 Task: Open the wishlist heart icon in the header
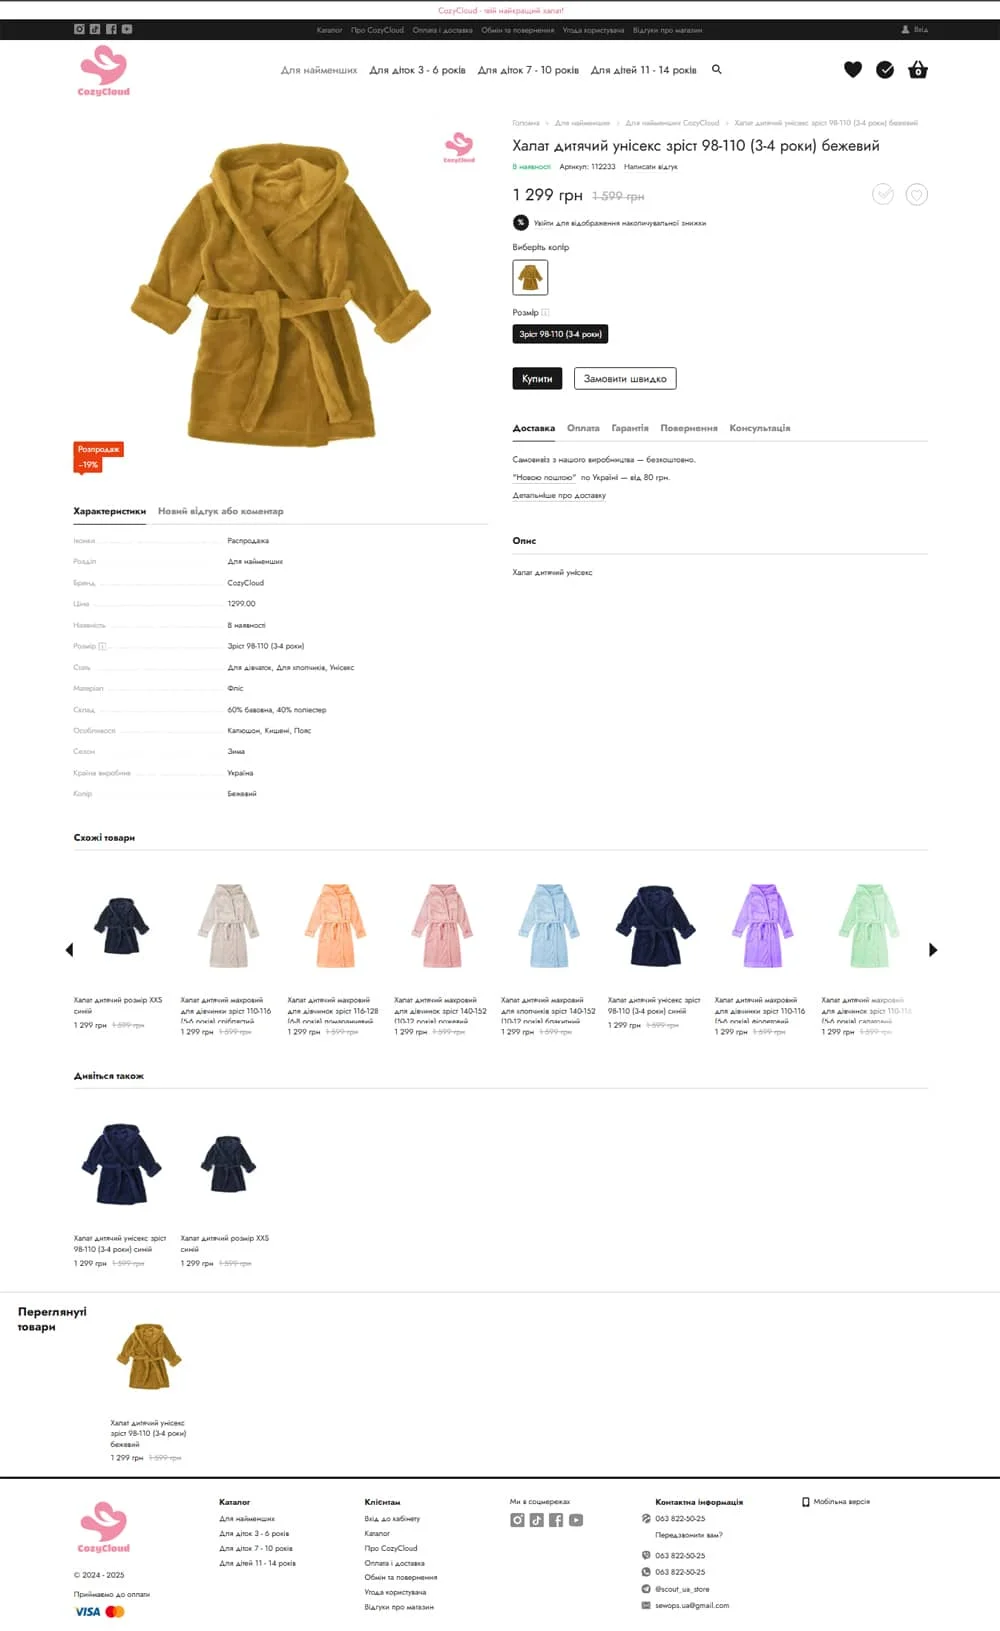click(x=853, y=69)
